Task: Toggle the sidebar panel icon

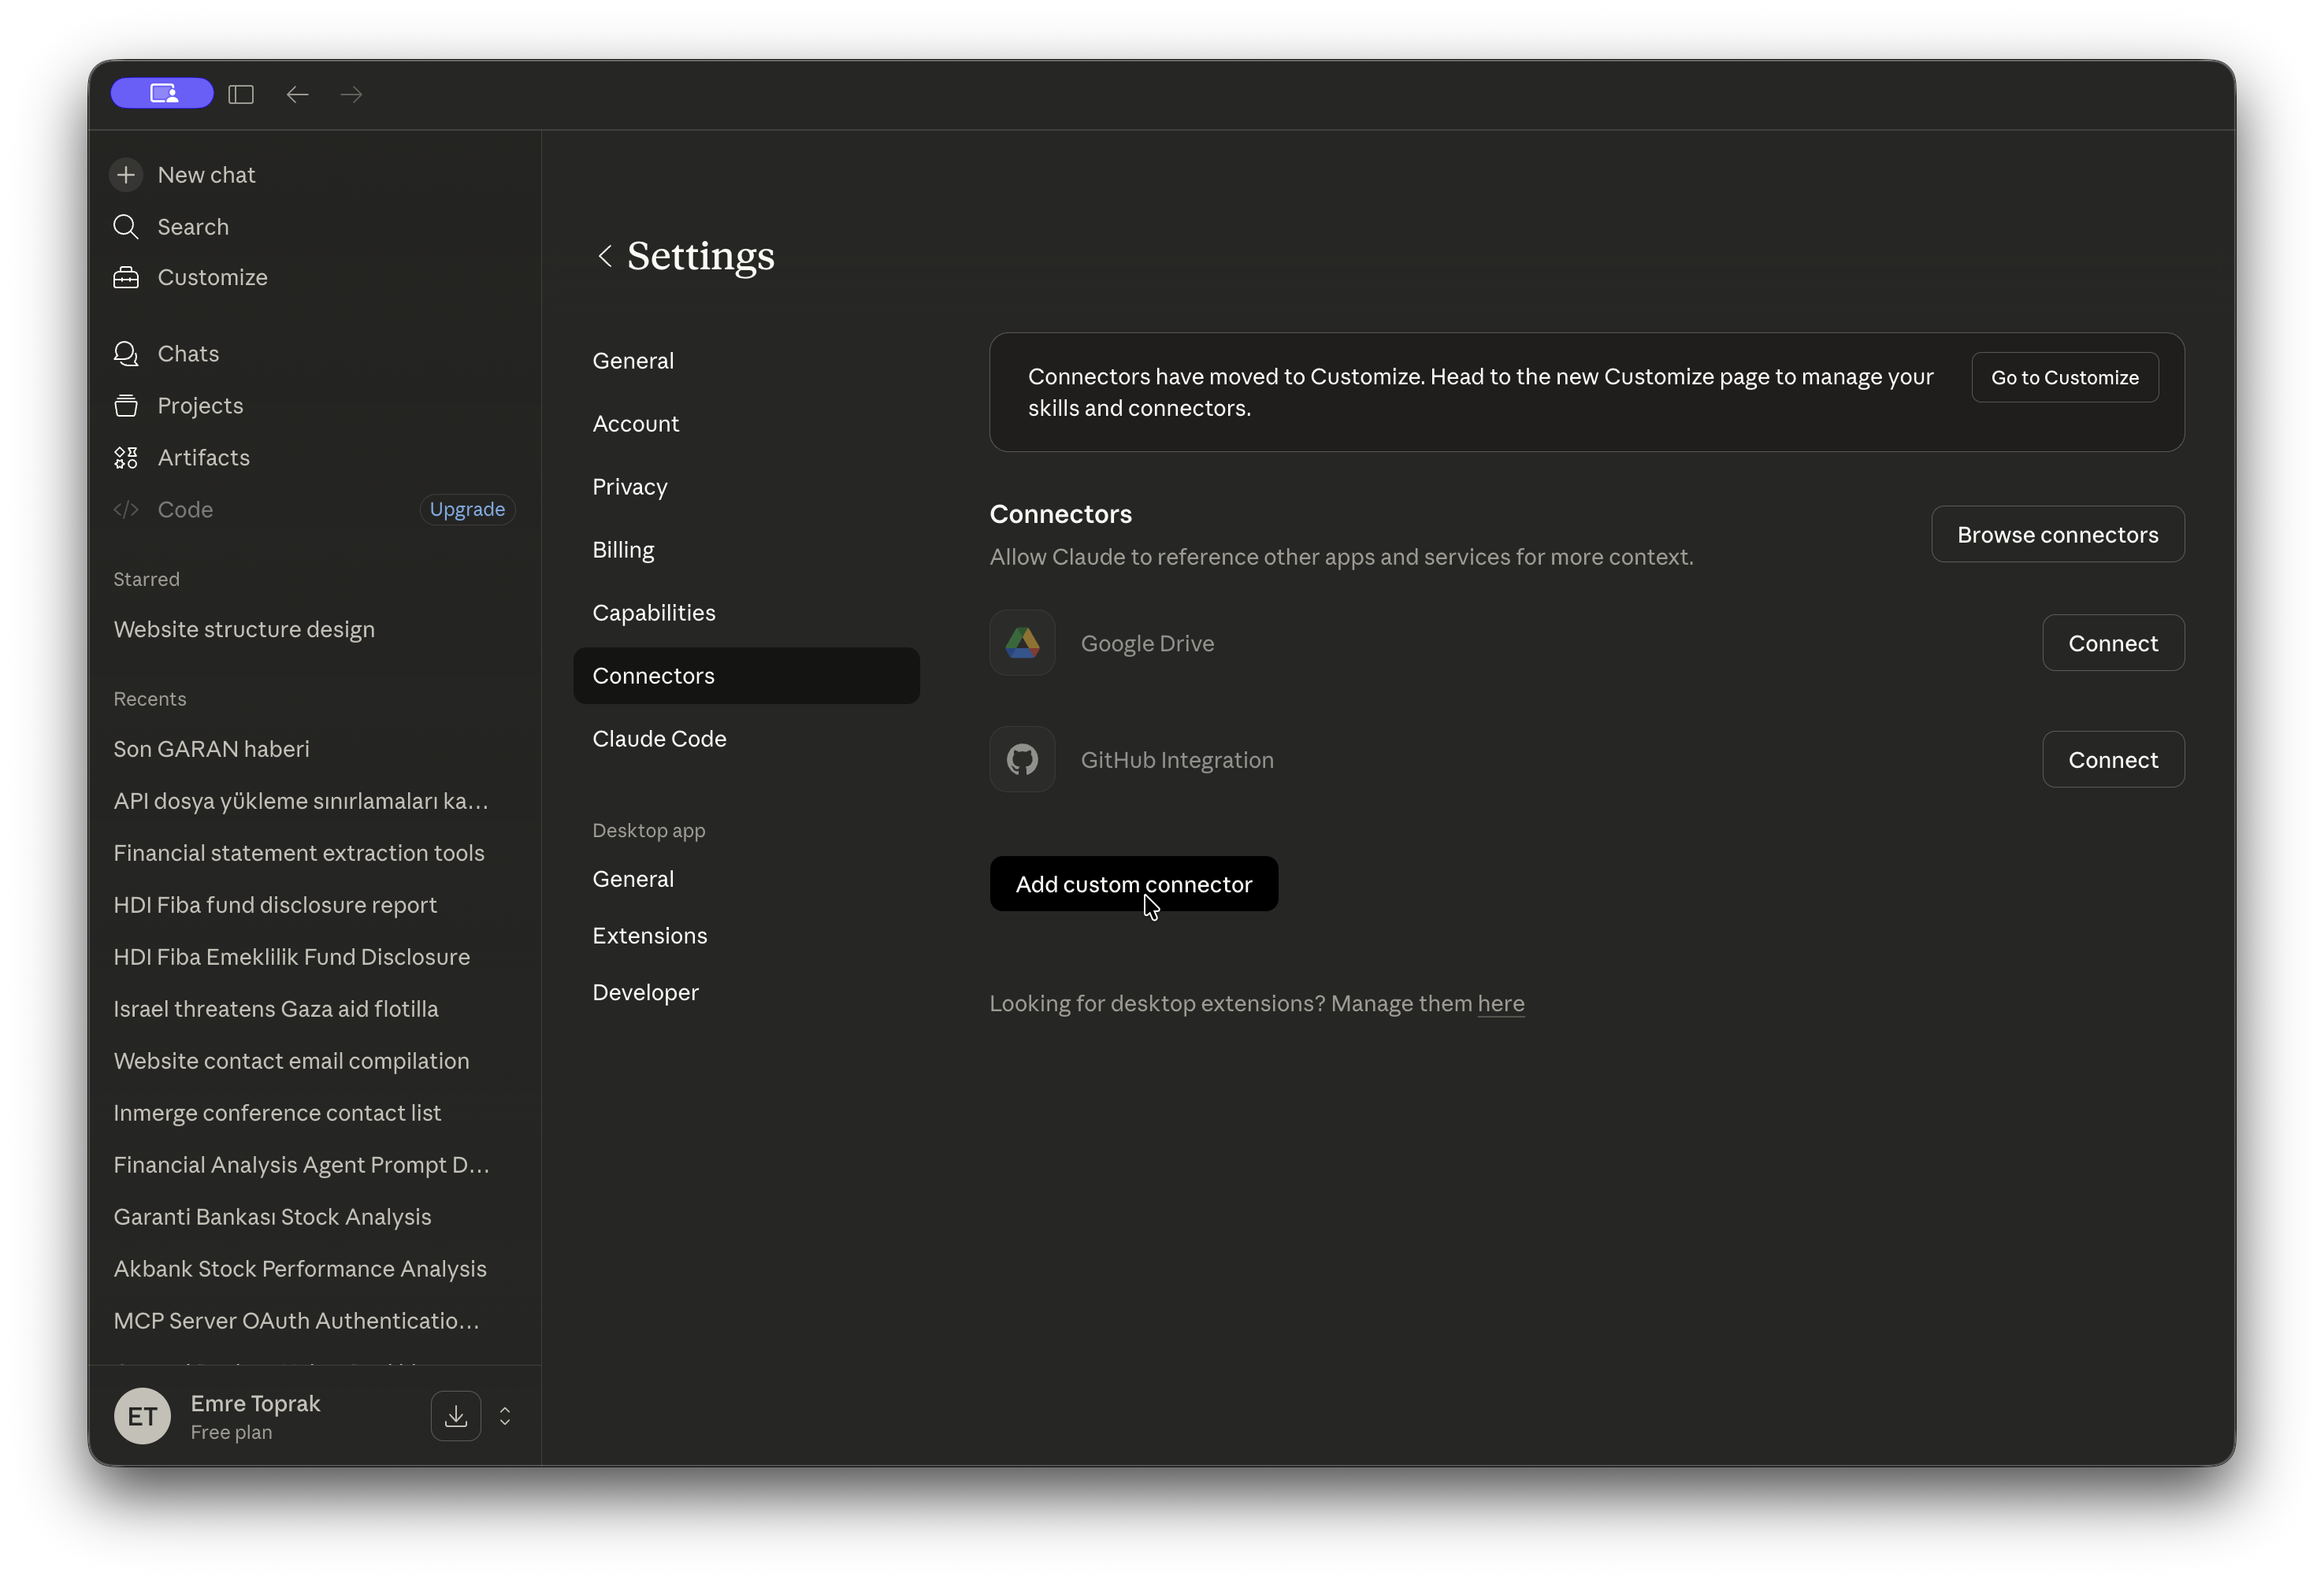Action: tap(241, 94)
